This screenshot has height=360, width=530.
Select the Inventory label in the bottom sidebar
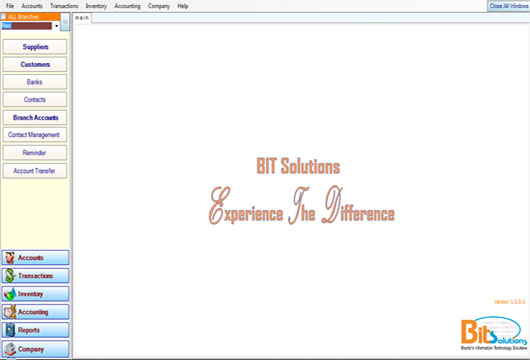pos(30,294)
